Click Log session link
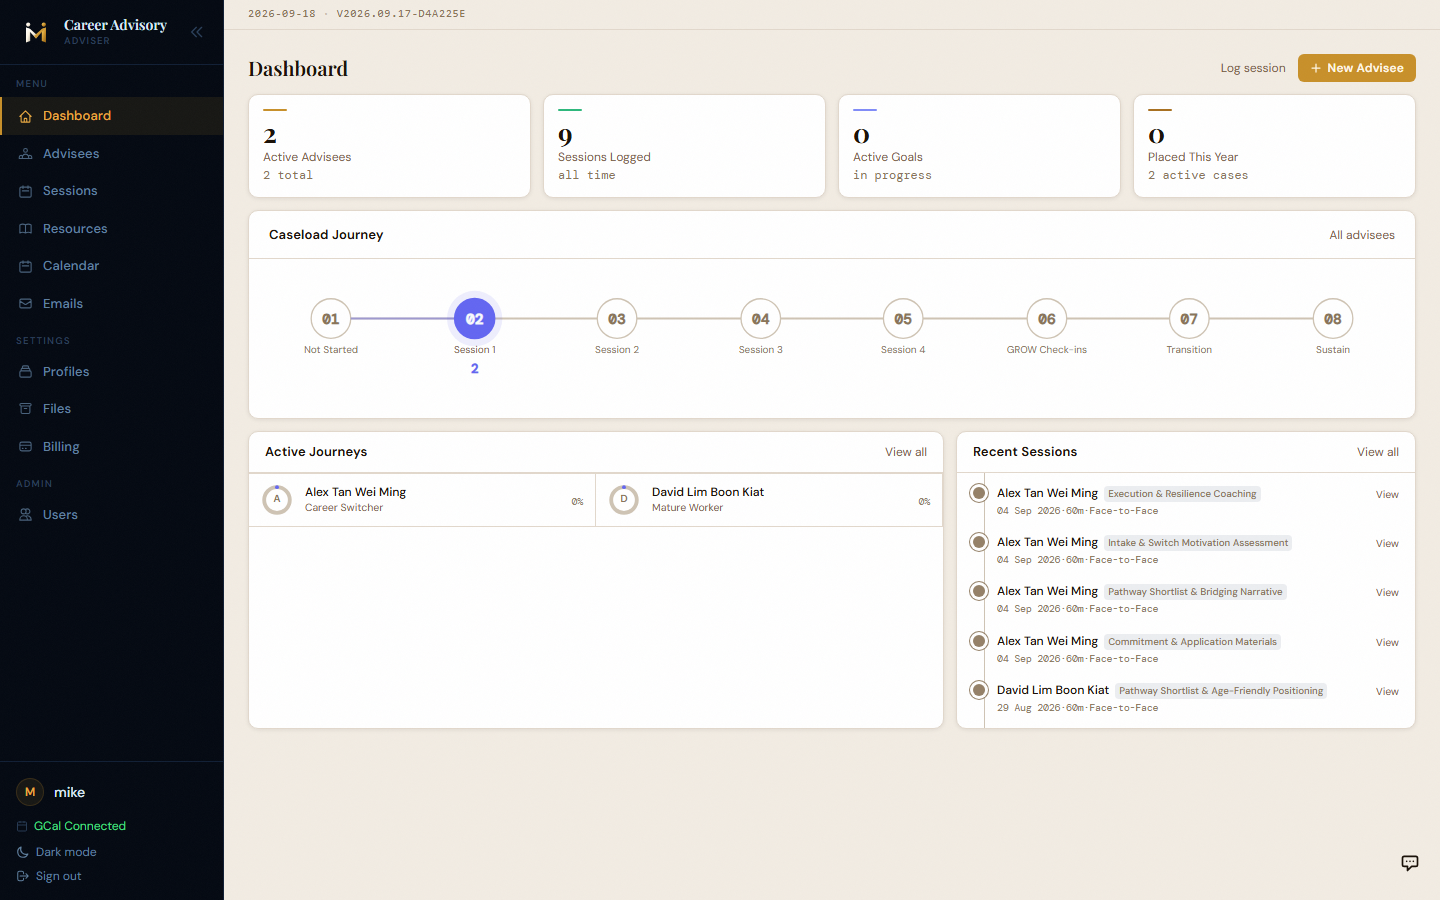The width and height of the screenshot is (1440, 900). pyautogui.click(x=1253, y=68)
